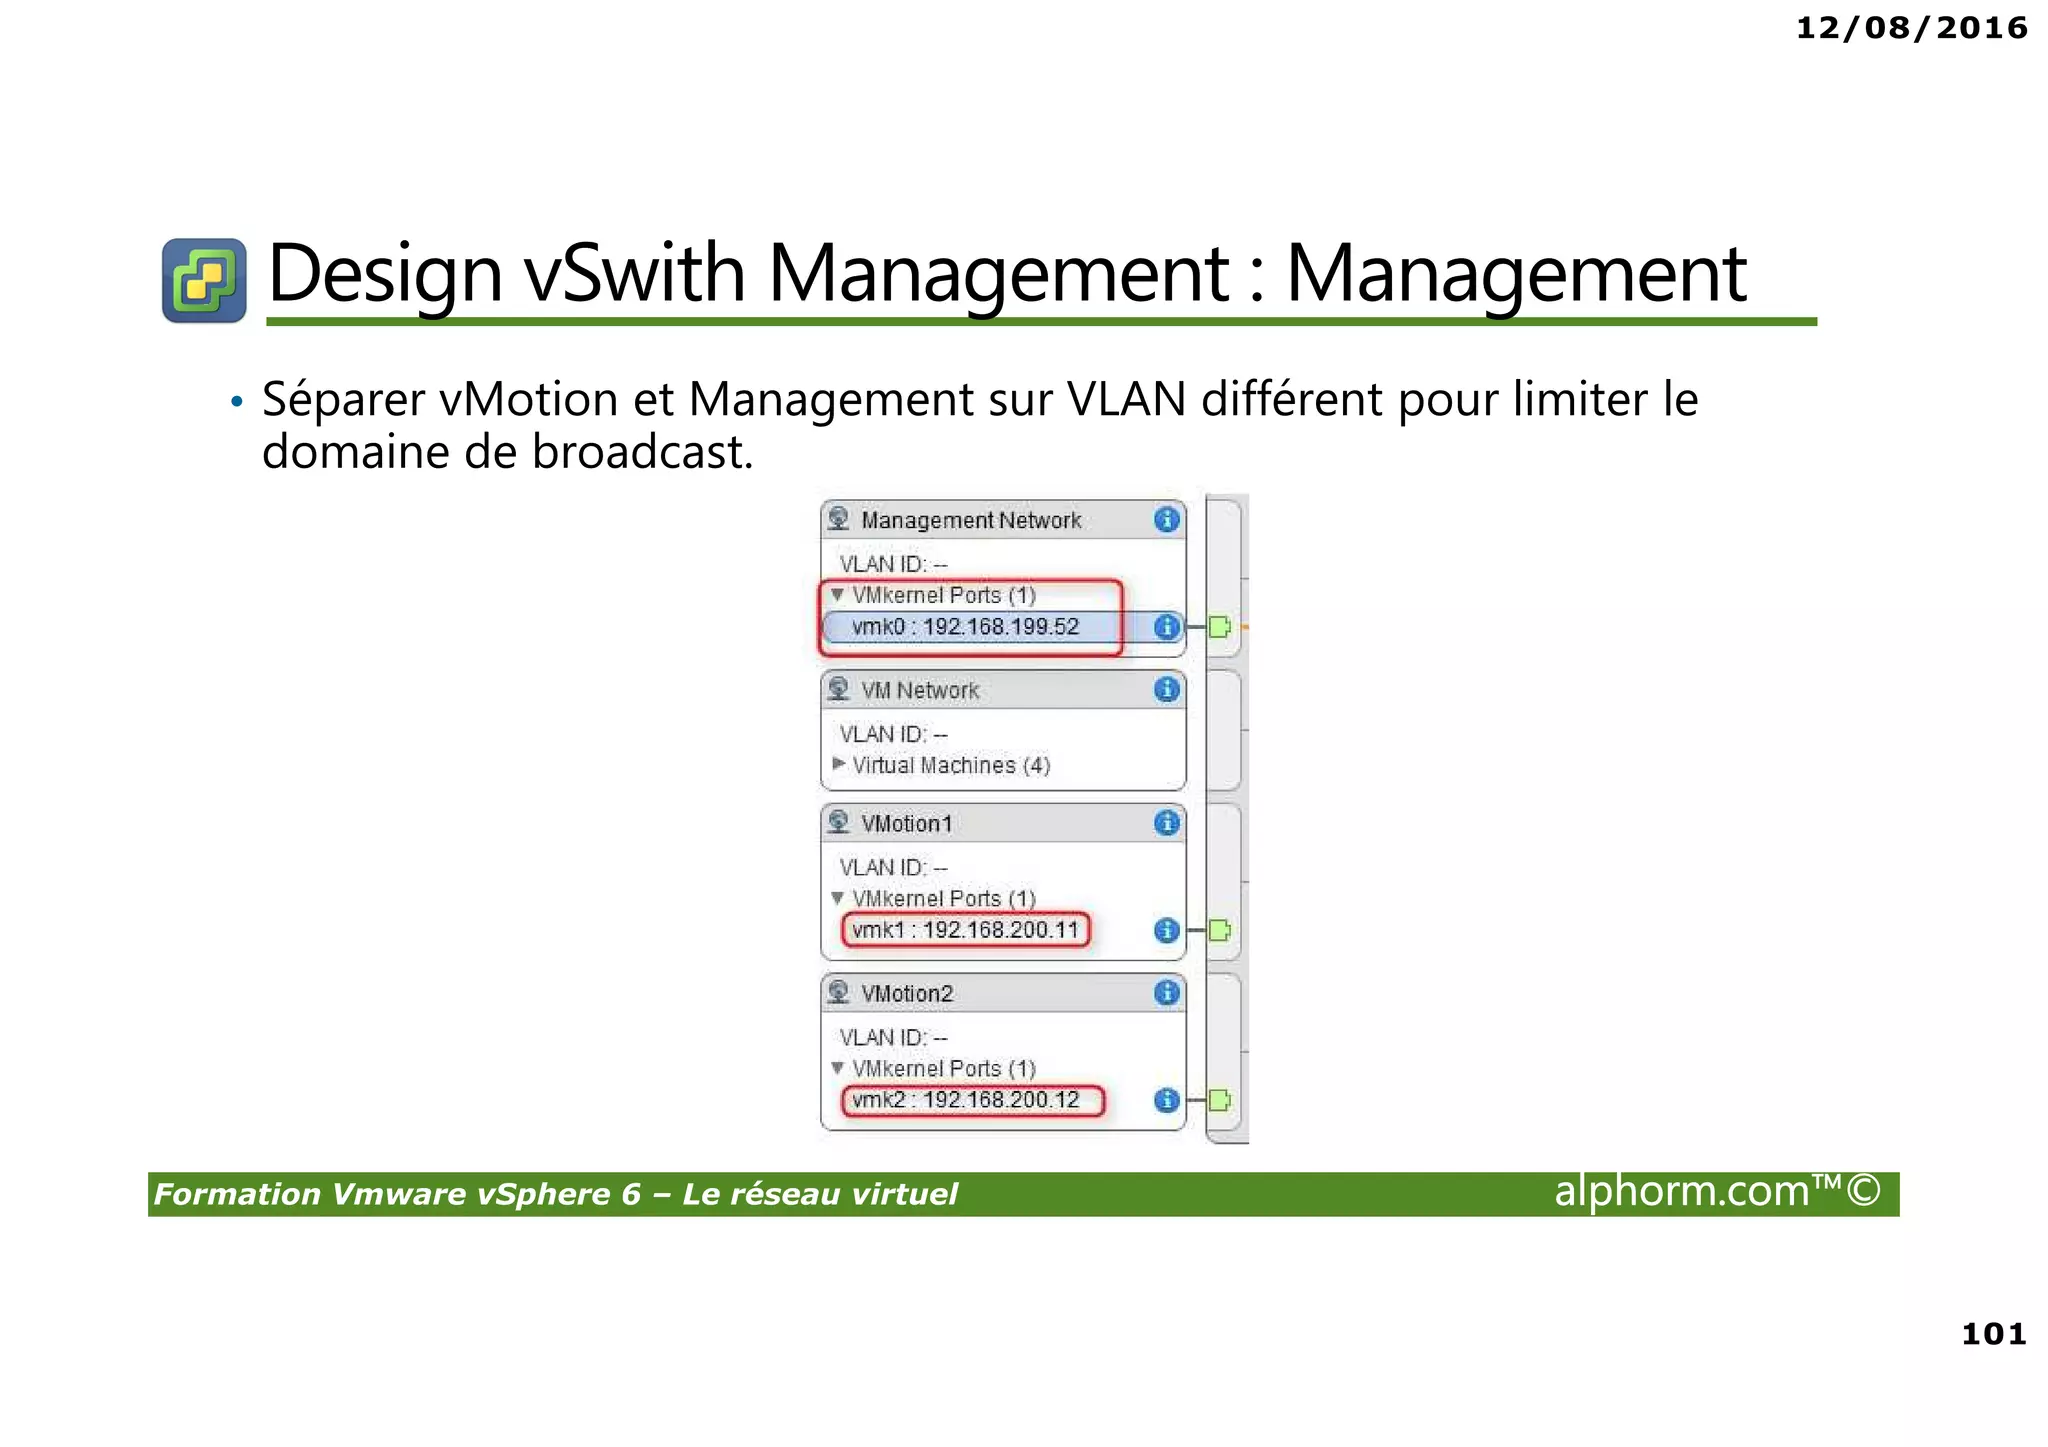Screen dimensions: 2048x1447
Task: Click the VM Network port group icon
Action: (x=839, y=690)
